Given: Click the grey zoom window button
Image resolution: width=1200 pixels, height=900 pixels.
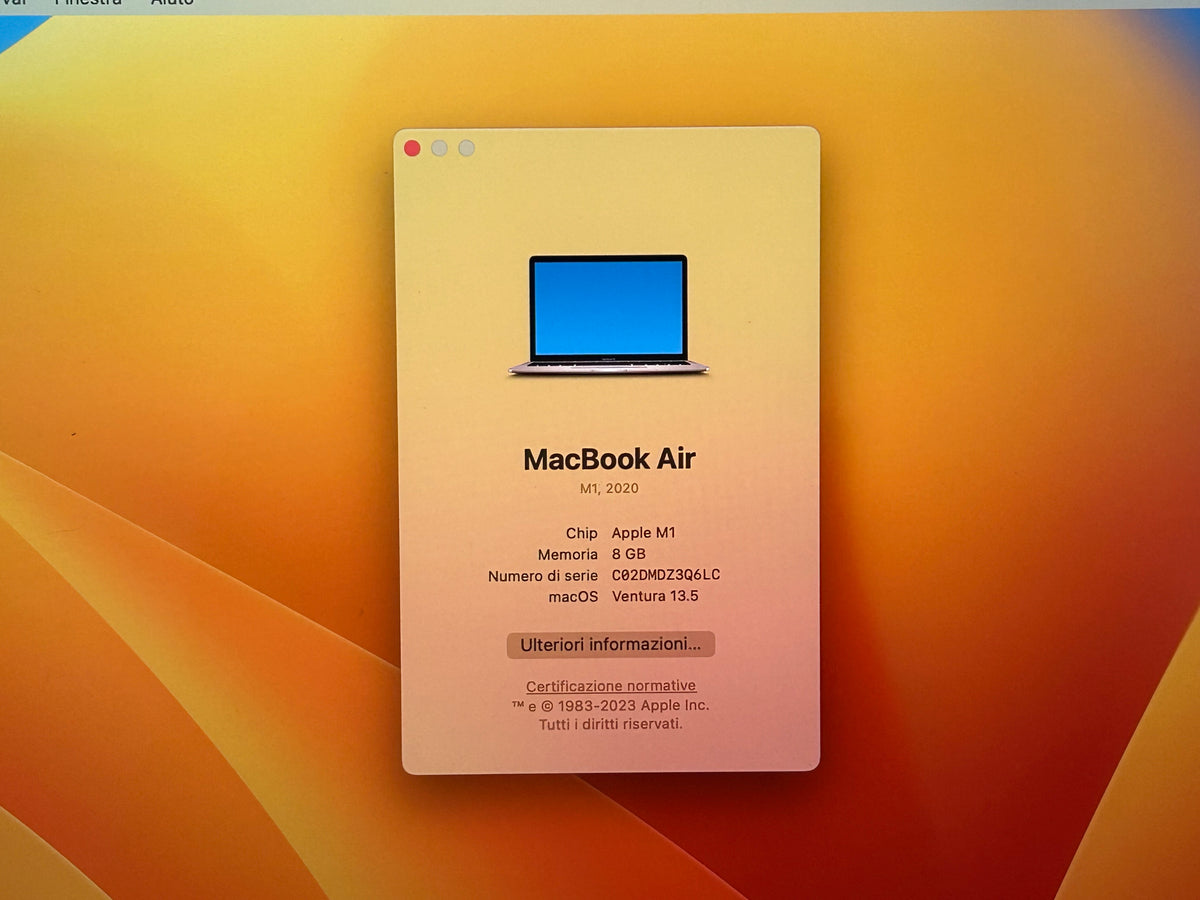Looking at the screenshot, I should 466,148.
